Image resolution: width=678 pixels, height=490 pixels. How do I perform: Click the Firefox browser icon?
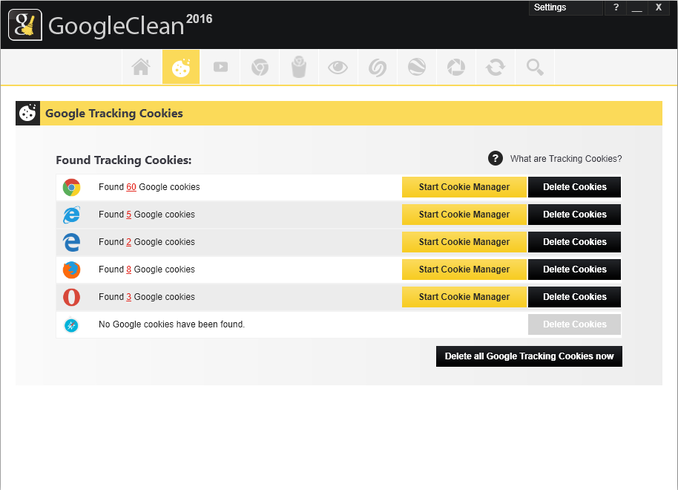pyautogui.click(x=71, y=269)
